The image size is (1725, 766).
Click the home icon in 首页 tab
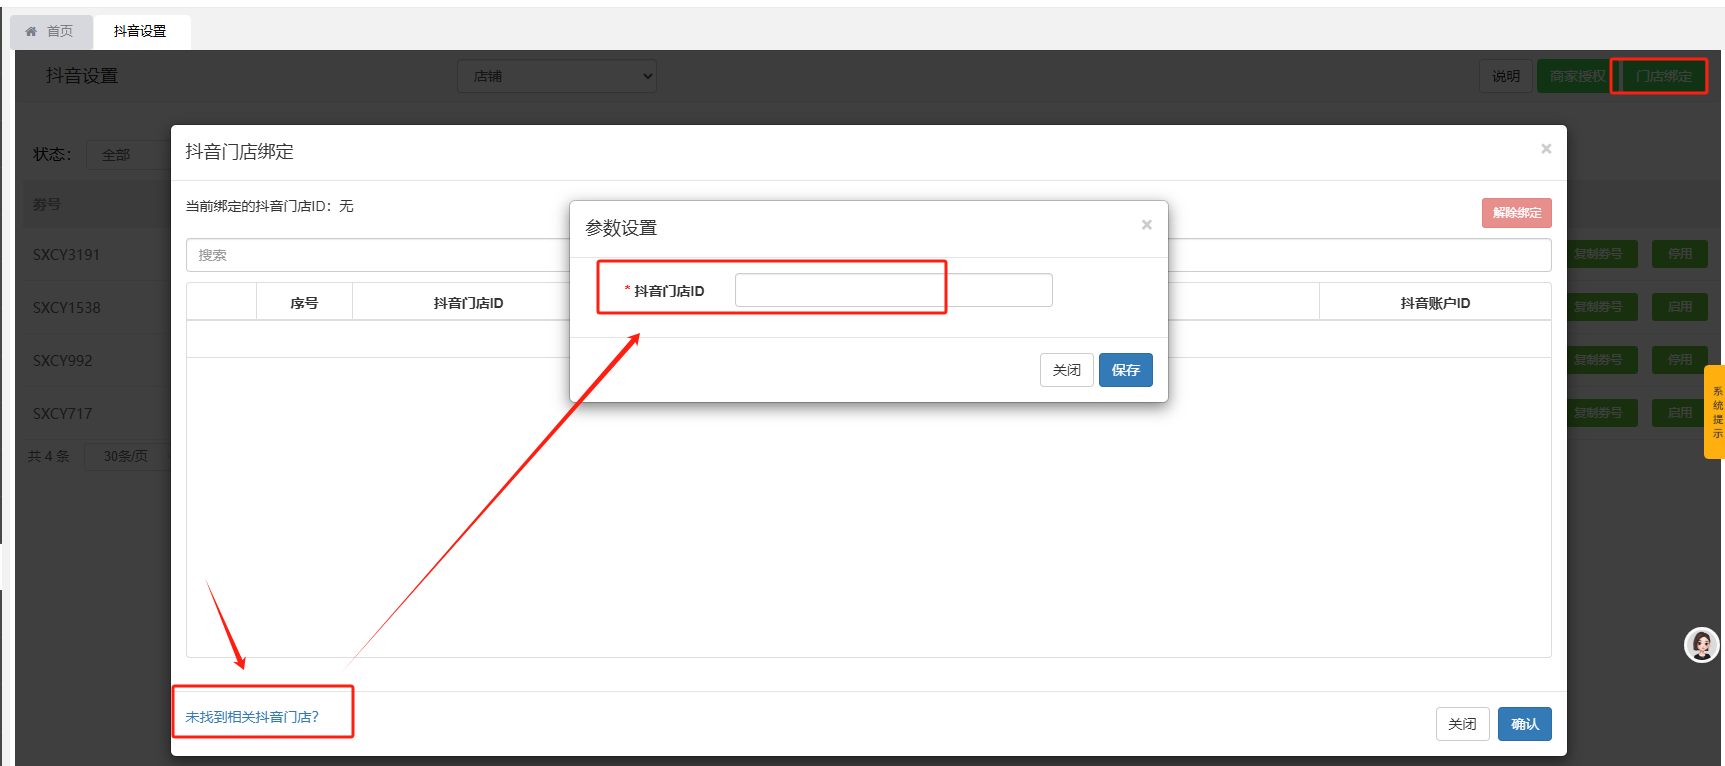pyautogui.click(x=31, y=31)
